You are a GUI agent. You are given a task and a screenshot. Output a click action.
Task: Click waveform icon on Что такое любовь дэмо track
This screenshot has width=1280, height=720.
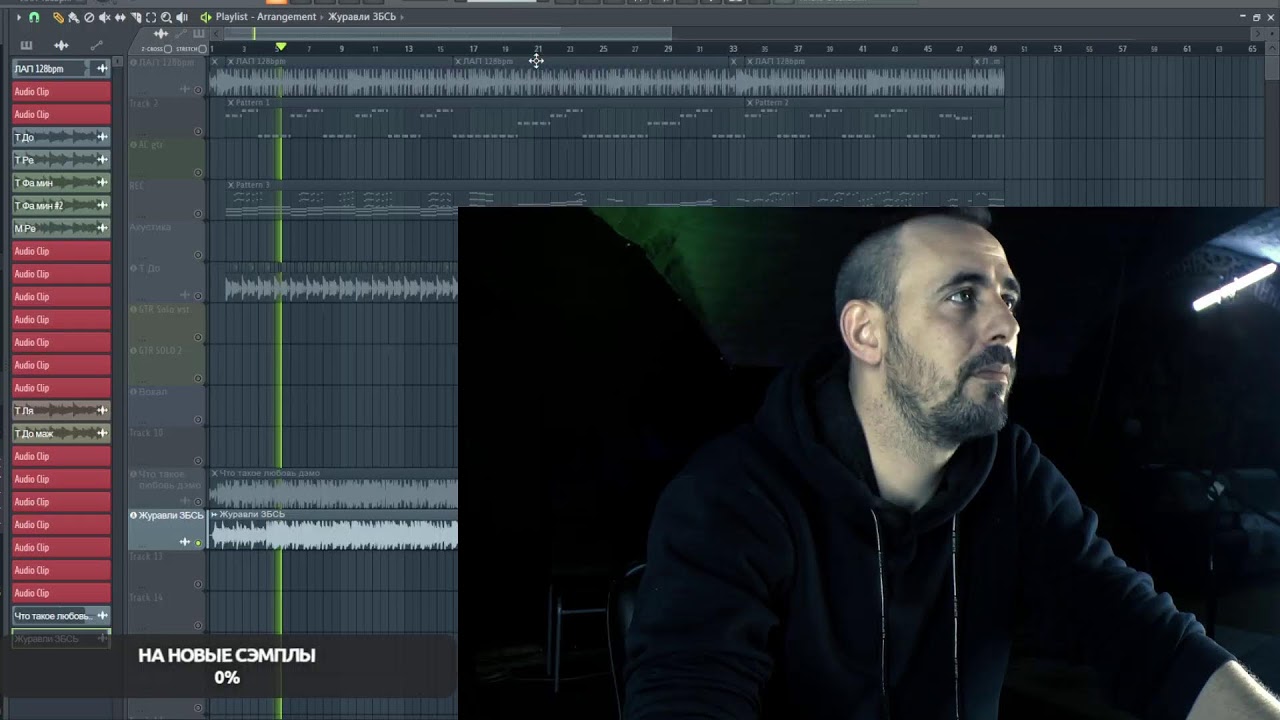[x=184, y=500]
